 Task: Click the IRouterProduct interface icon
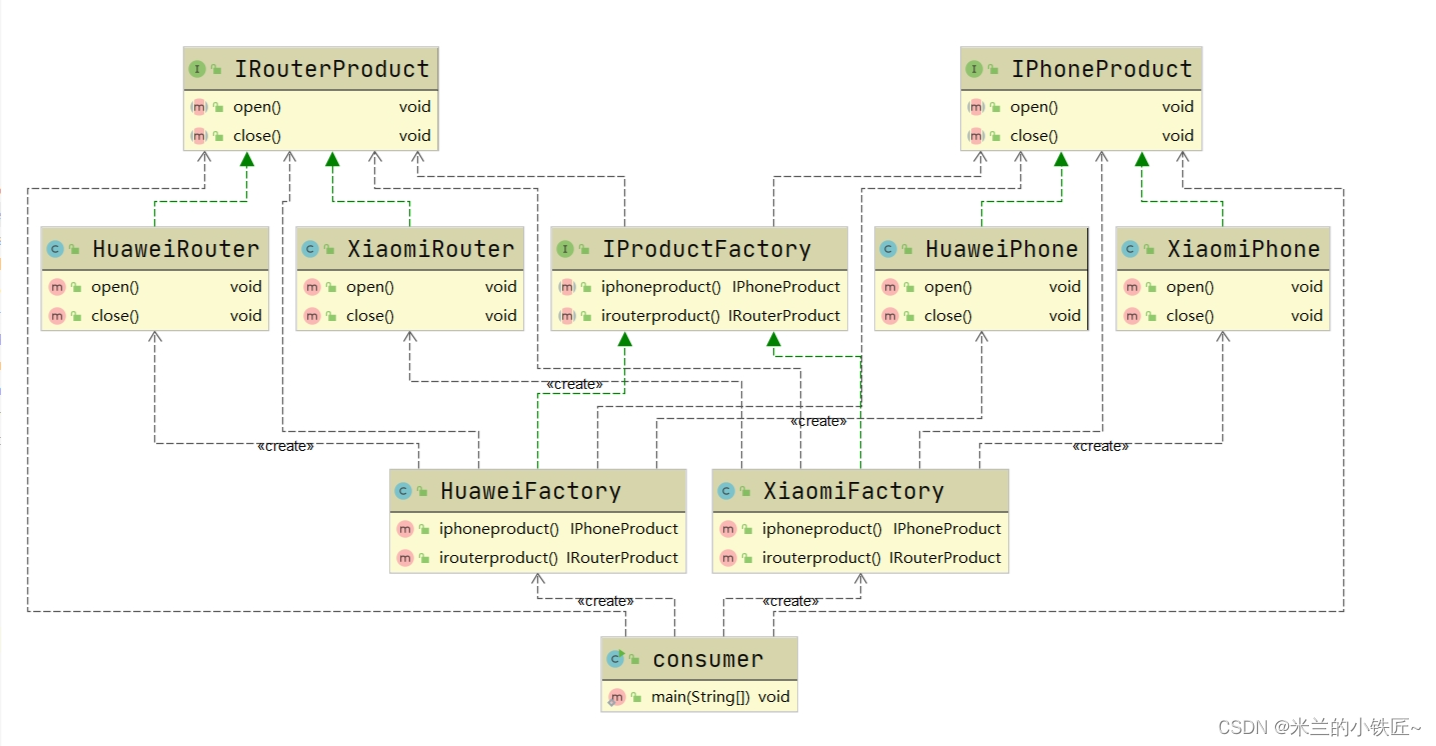pyautogui.click(x=196, y=69)
